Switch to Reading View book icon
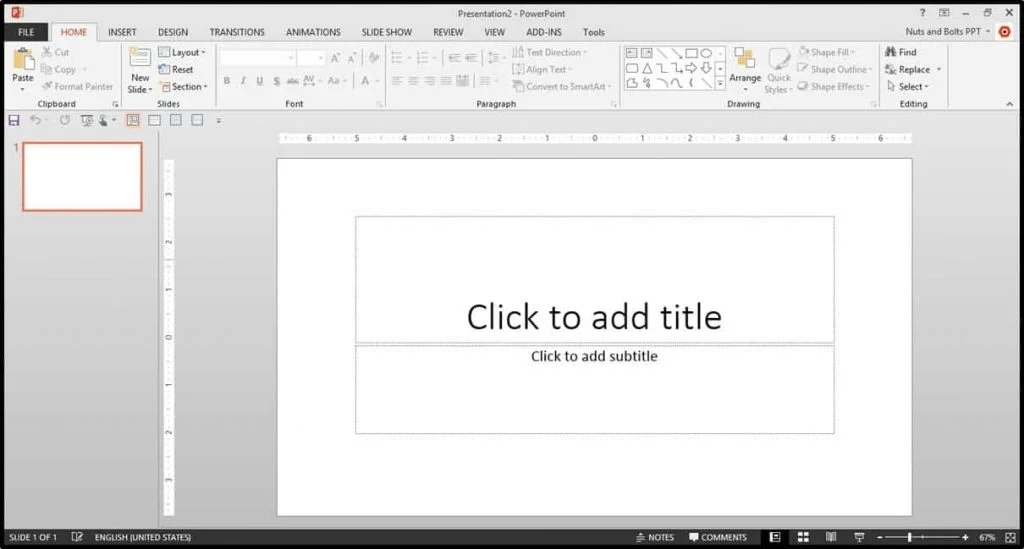 pyautogui.click(x=831, y=537)
